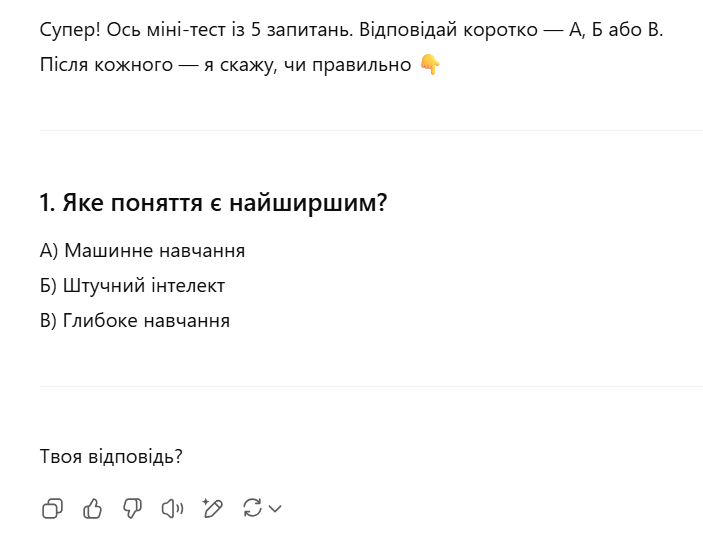
Task: Open the edit in canvas pencil icon
Action: [x=212, y=509]
